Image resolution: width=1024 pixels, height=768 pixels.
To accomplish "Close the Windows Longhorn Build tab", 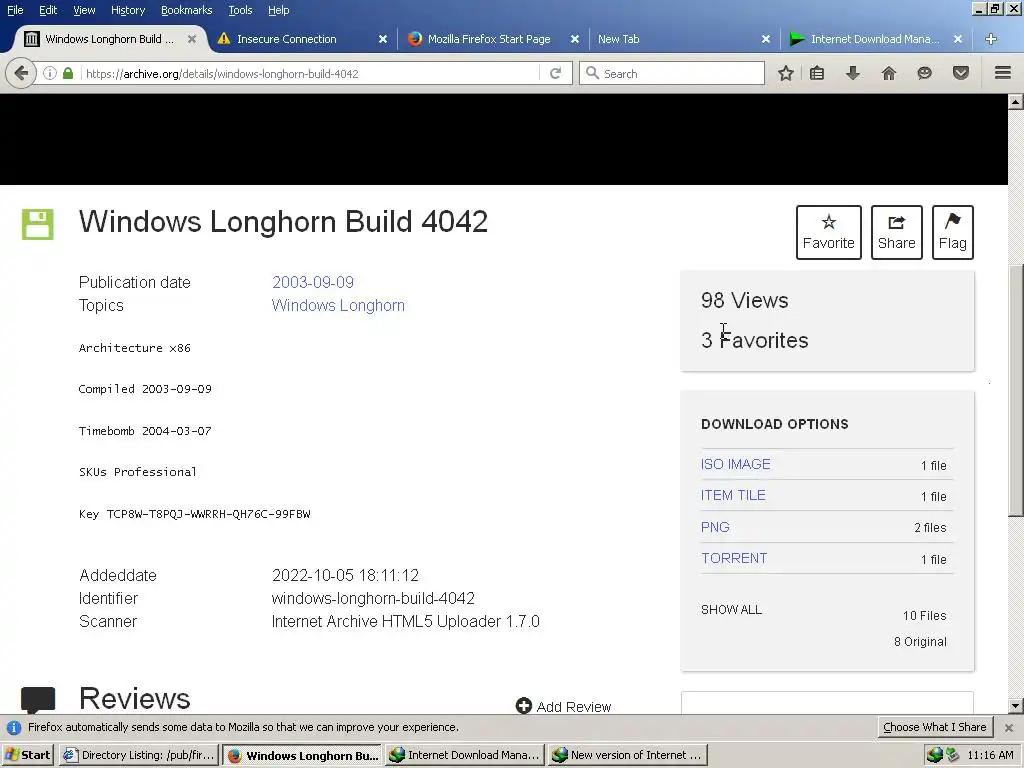I will (192, 39).
